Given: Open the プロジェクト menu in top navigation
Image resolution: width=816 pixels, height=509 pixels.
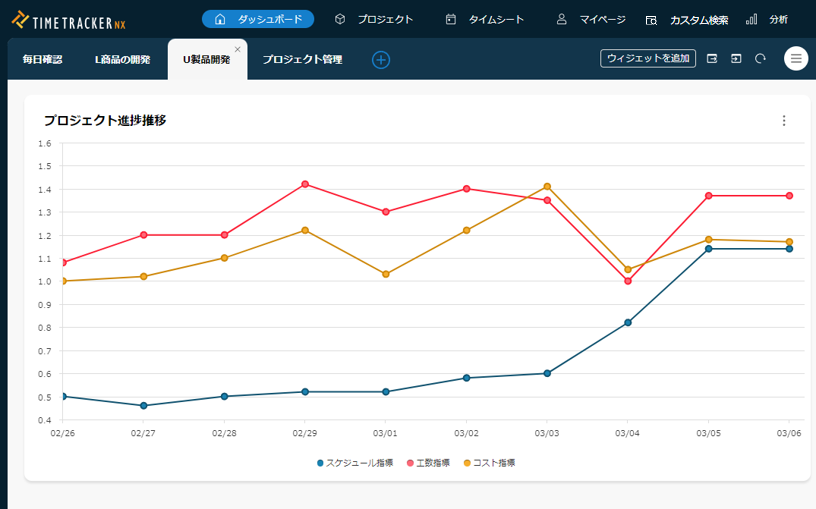Looking at the screenshot, I should [373, 19].
